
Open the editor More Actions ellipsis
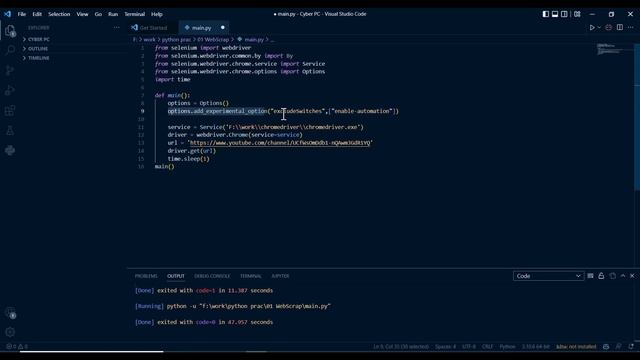click(x=631, y=27)
